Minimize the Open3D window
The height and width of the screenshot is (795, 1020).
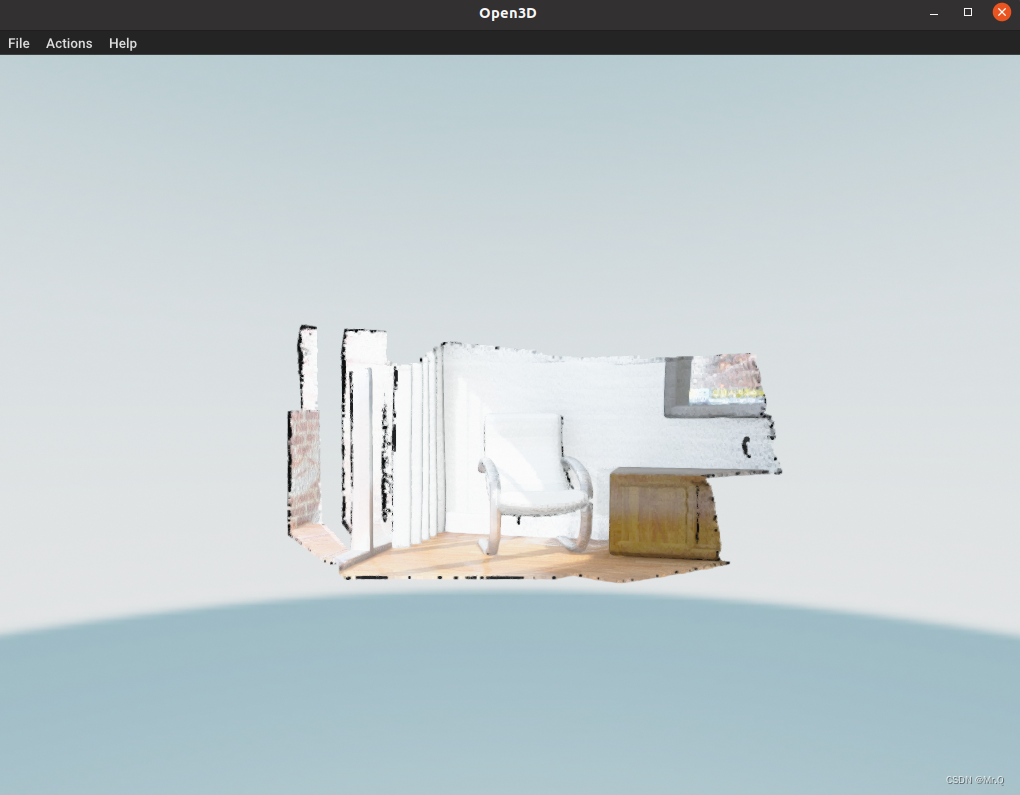[x=932, y=12]
